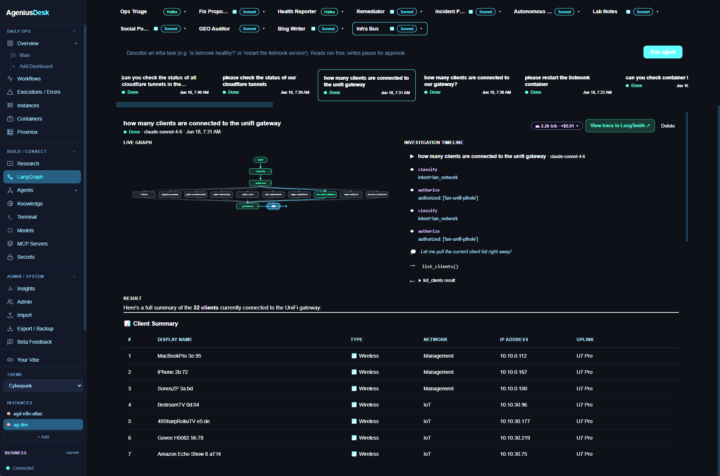Click the Beta Feedback chat icon
Viewport: 720px width, 476px height.
click(x=10, y=342)
